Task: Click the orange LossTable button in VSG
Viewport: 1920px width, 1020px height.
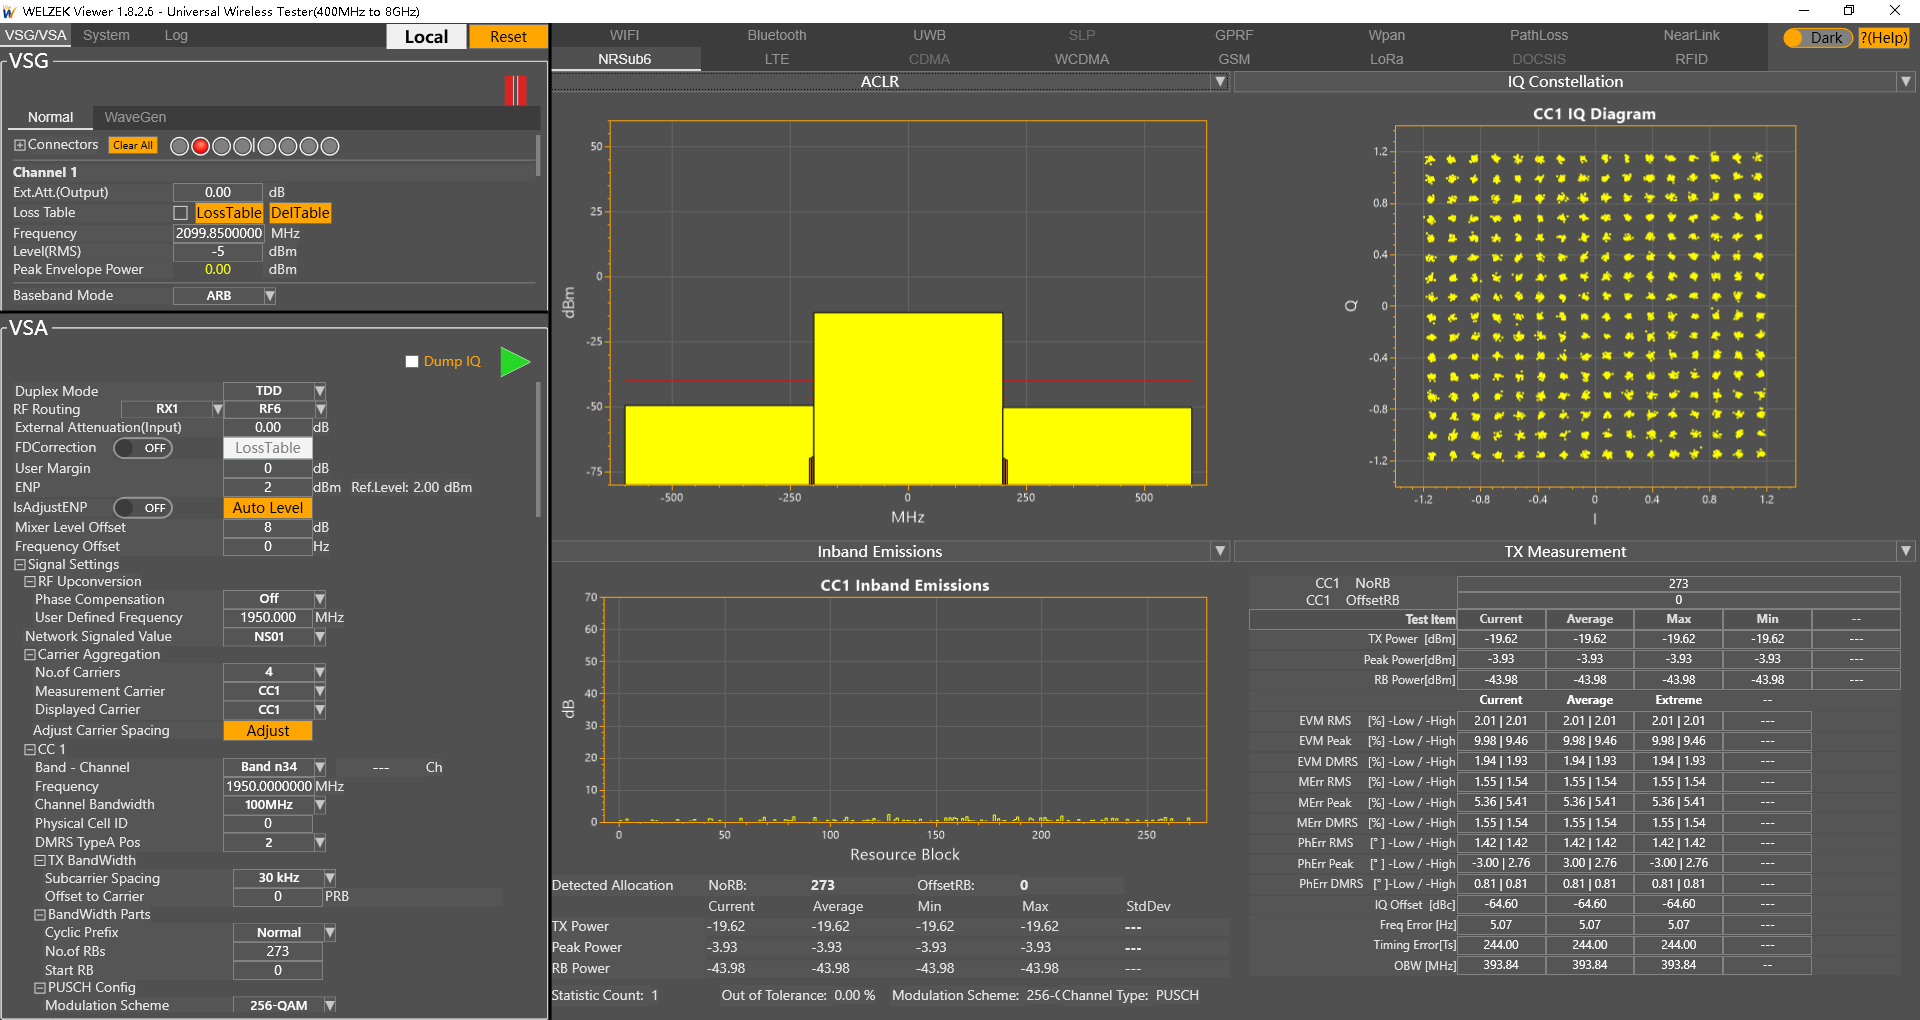Action: pyautogui.click(x=229, y=213)
